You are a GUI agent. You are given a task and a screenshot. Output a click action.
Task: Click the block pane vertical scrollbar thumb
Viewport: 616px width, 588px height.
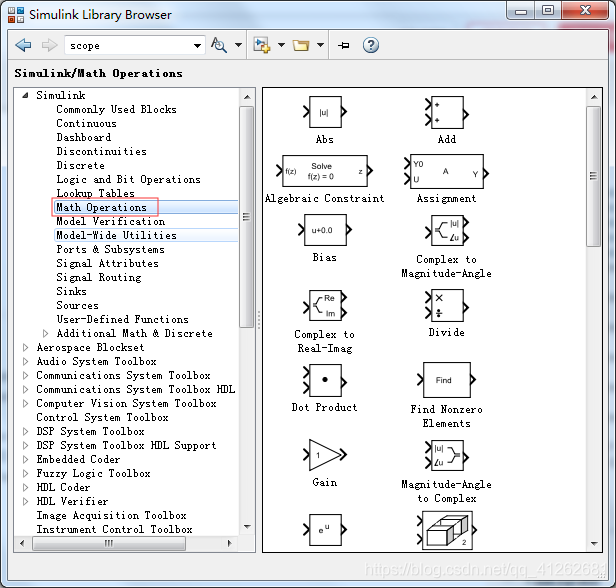pyautogui.click(x=594, y=176)
